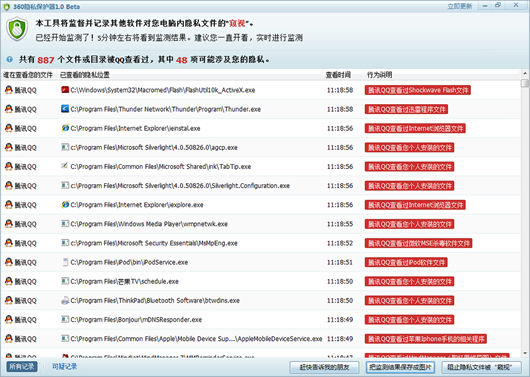This screenshot has height=377, width=530.
Task: Click the tell-friends button at bottom
Action: (x=324, y=367)
